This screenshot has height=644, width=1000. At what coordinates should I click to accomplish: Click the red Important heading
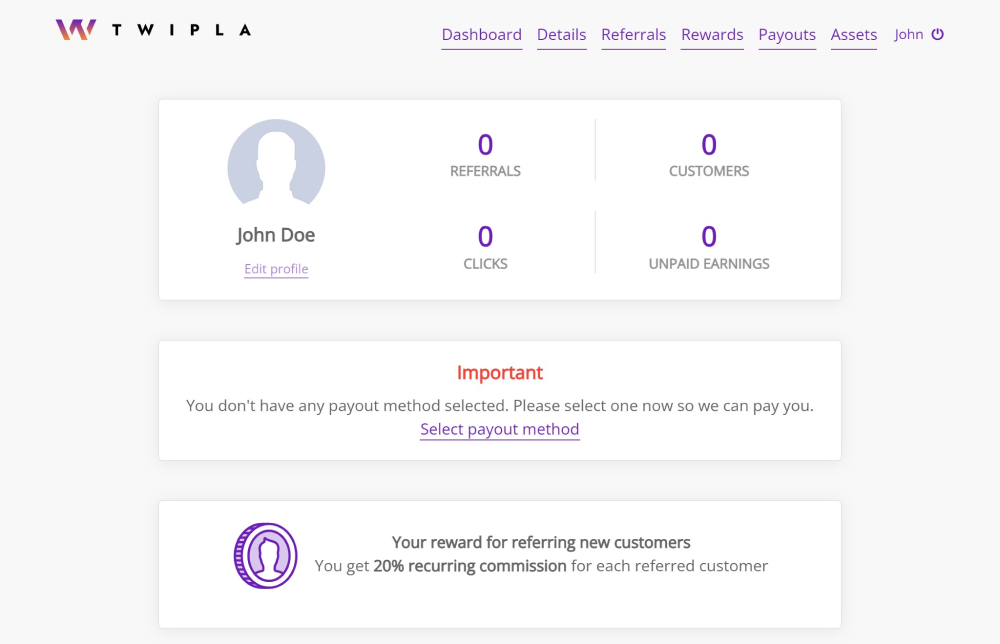(x=499, y=373)
